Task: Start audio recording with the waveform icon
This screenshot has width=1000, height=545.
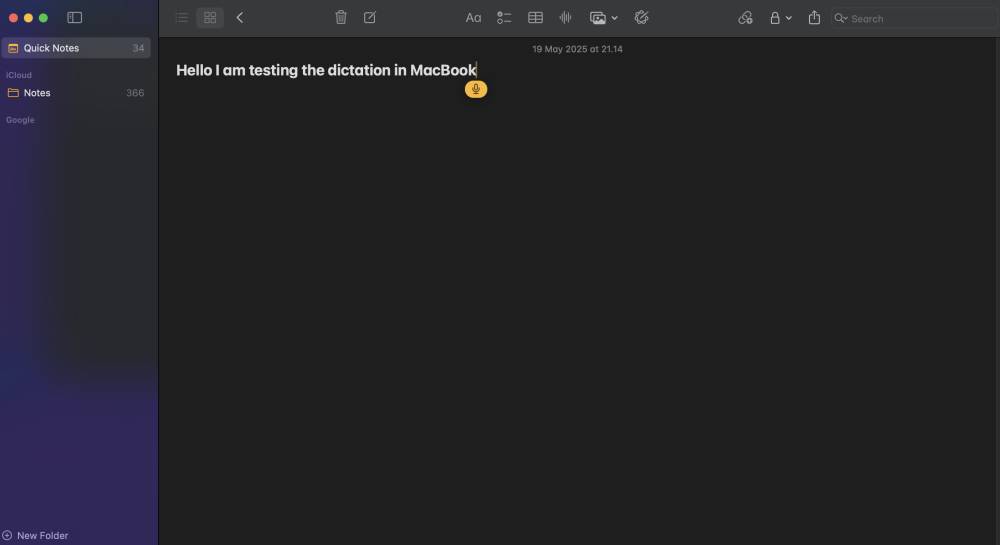Action: [565, 18]
